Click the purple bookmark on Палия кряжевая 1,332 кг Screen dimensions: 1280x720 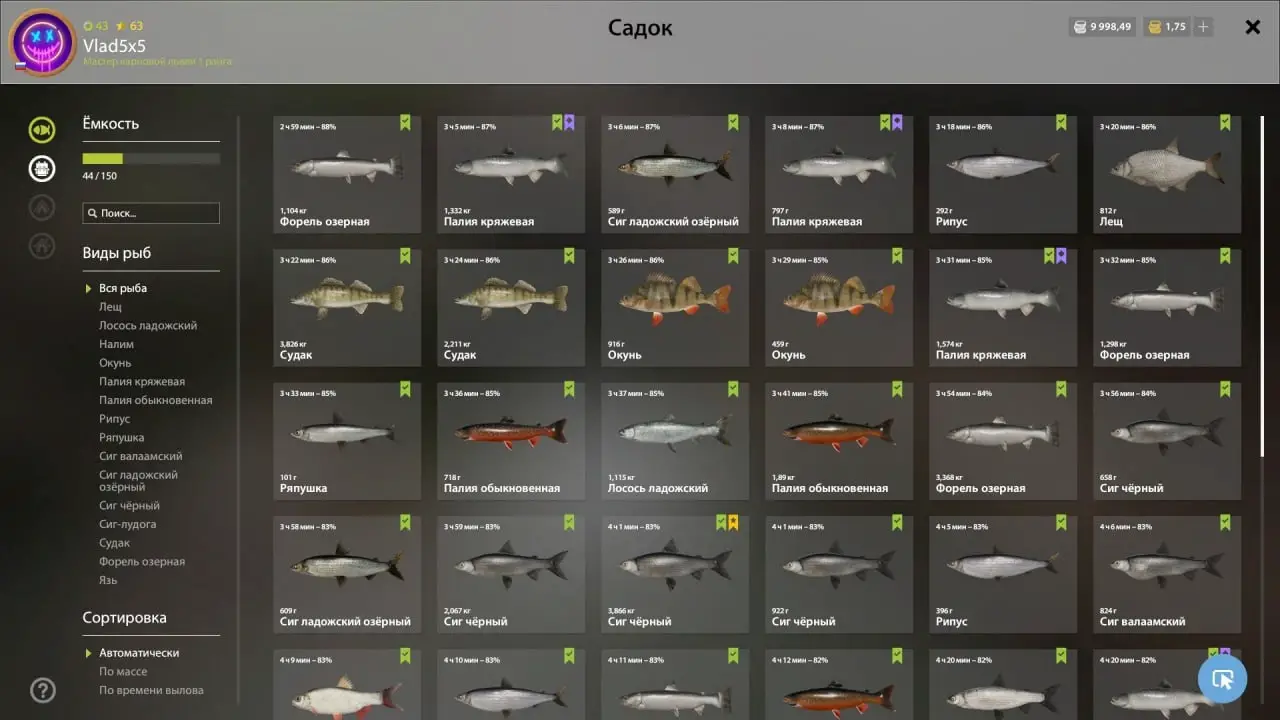pyautogui.click(x=569, y=122)
